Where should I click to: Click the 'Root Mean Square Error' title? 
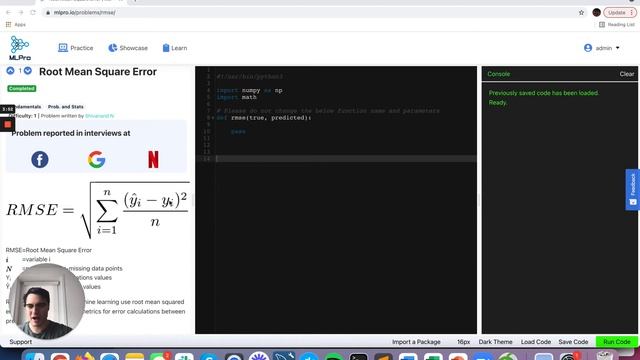click(98, 71)
